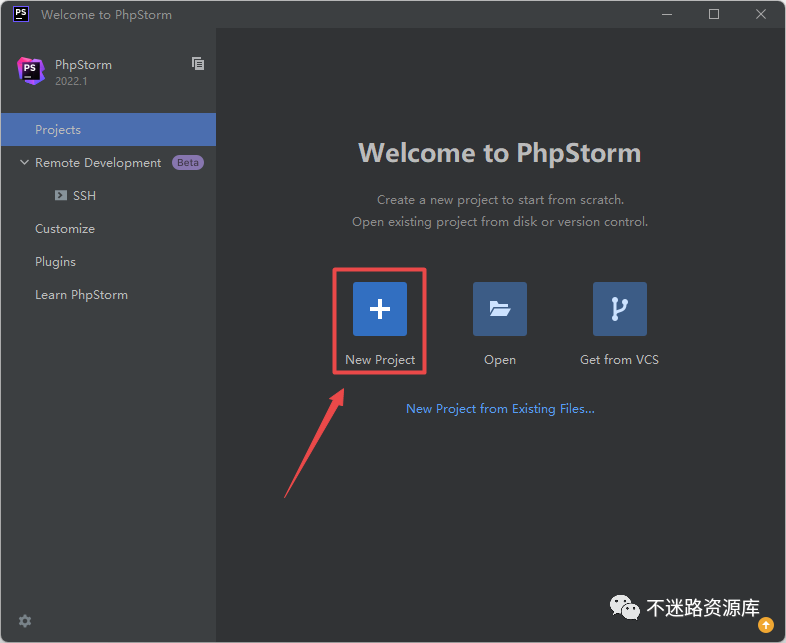Close the Welcome to PhpStorm window
Image resolution: width=786 pixels, height=643 pixels.
click(x=760, y=15)
